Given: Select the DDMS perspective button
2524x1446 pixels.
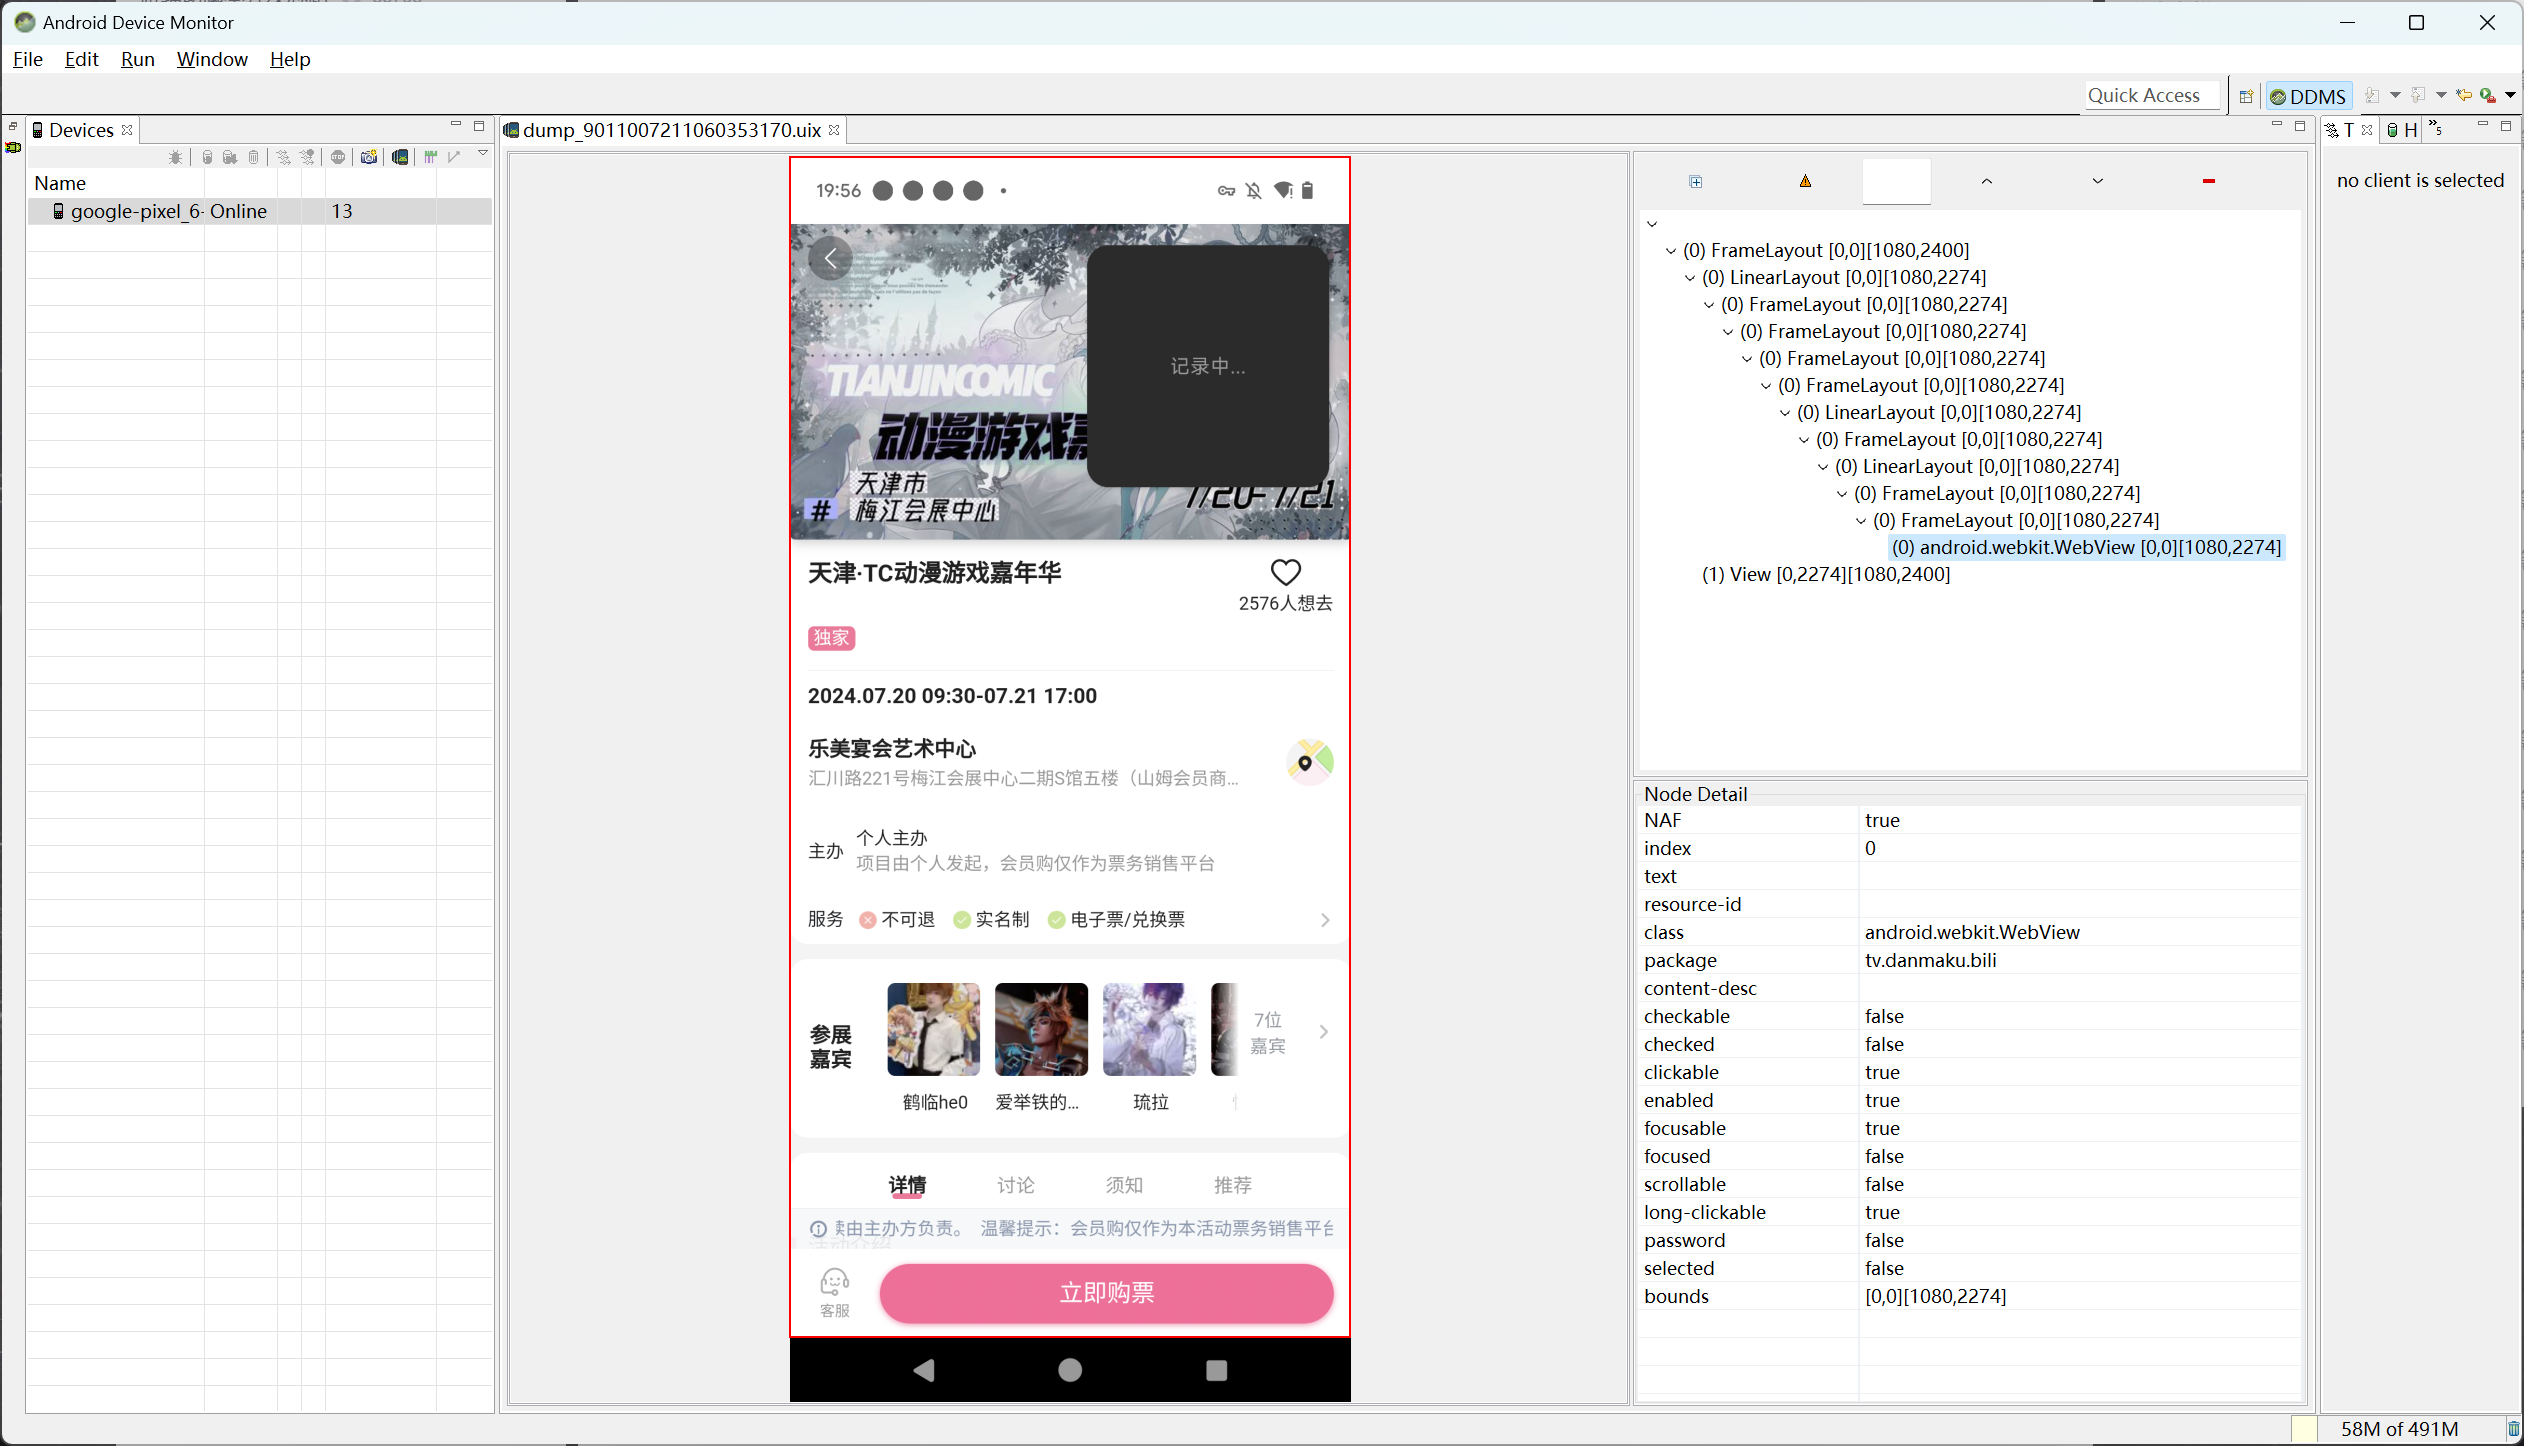Looking at the screenshot, I should click(2308, 96).
